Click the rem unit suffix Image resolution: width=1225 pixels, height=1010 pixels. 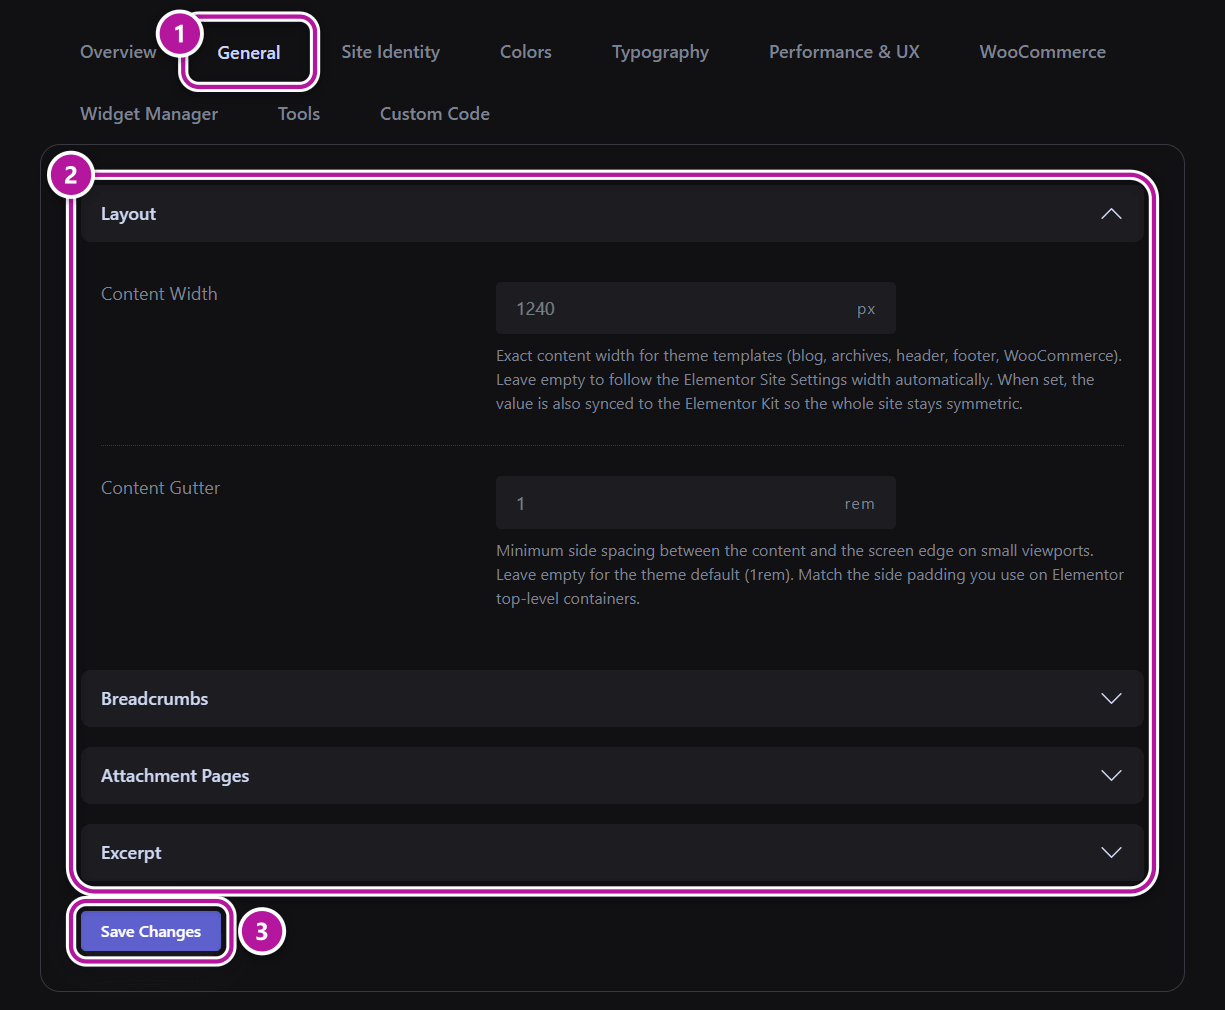[860, 504]
